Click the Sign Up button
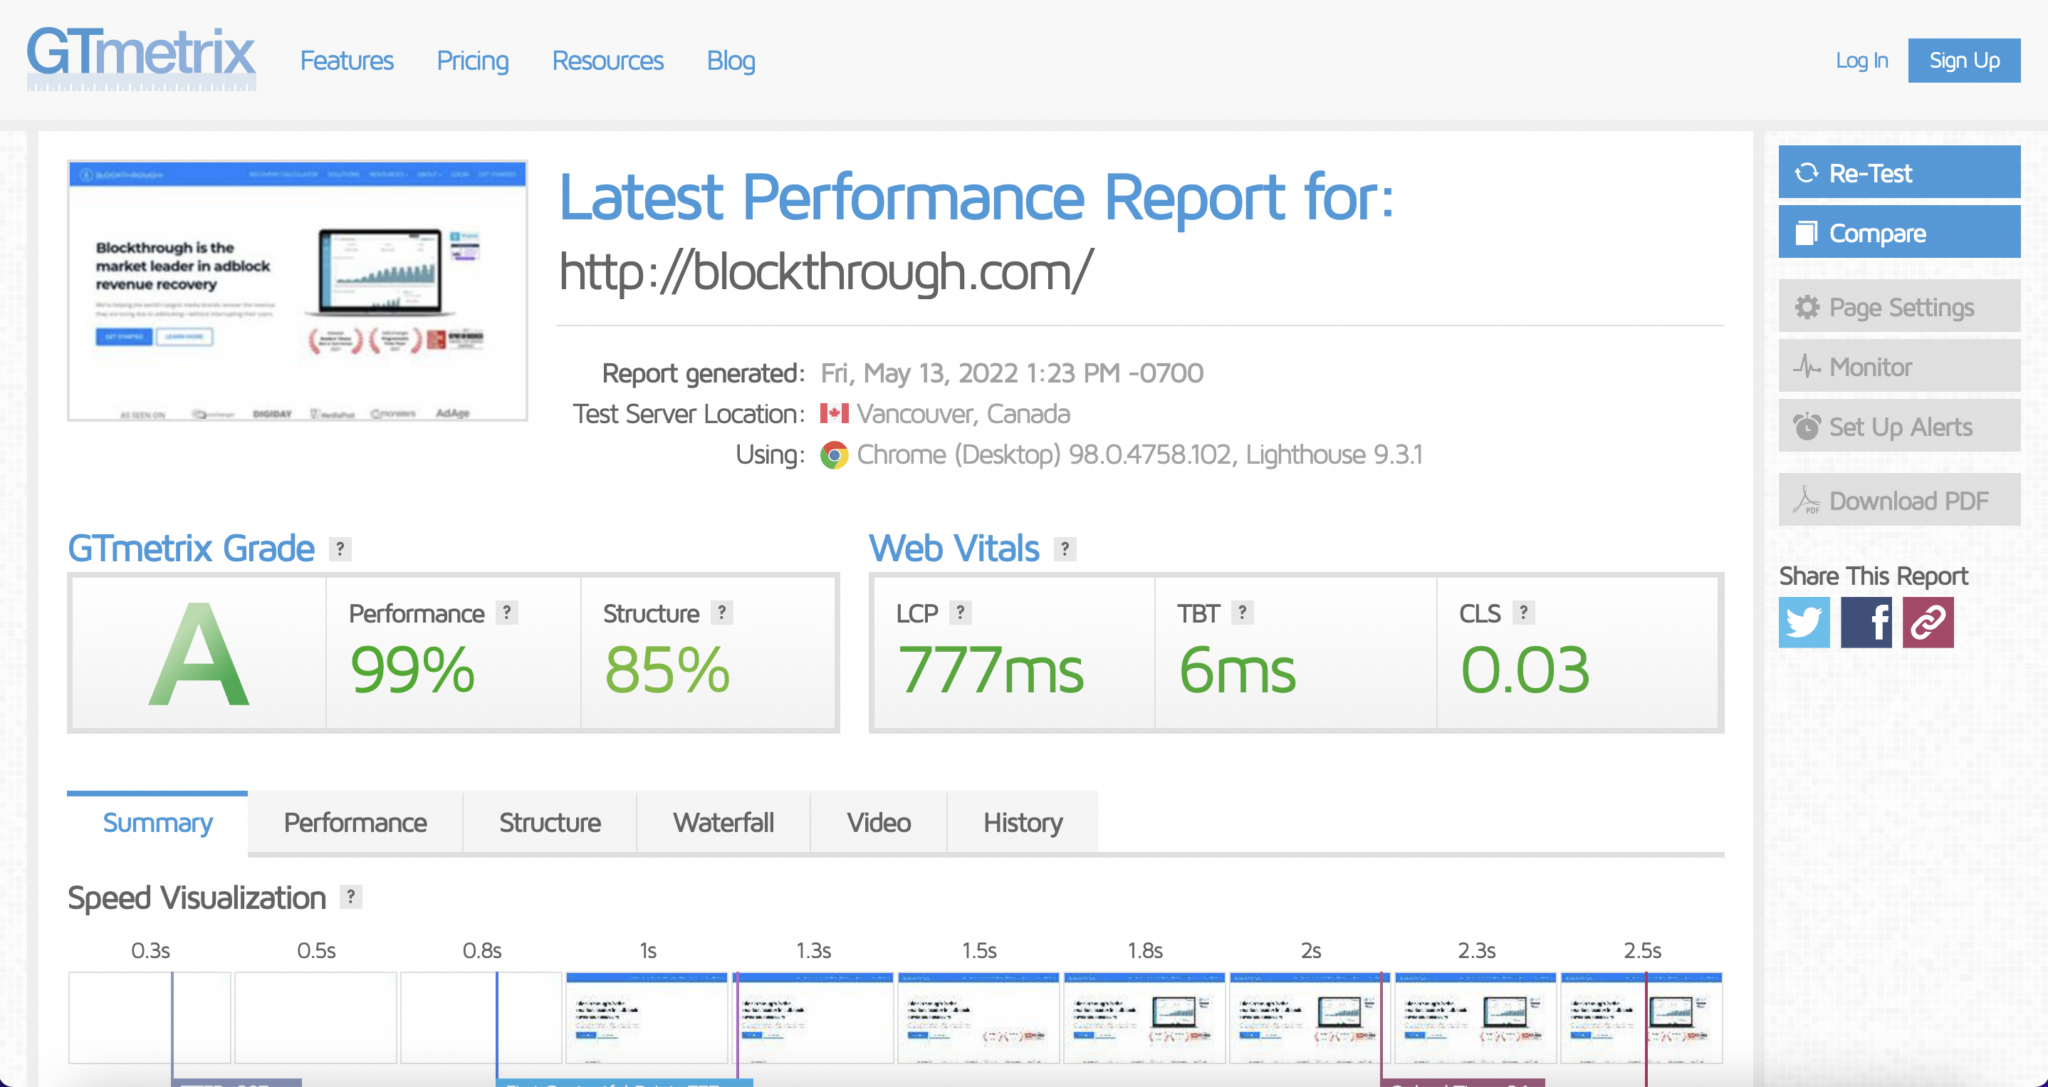Image resolution: width=2048 pixels, height=1087 pixels. [x=1963, y=61]
